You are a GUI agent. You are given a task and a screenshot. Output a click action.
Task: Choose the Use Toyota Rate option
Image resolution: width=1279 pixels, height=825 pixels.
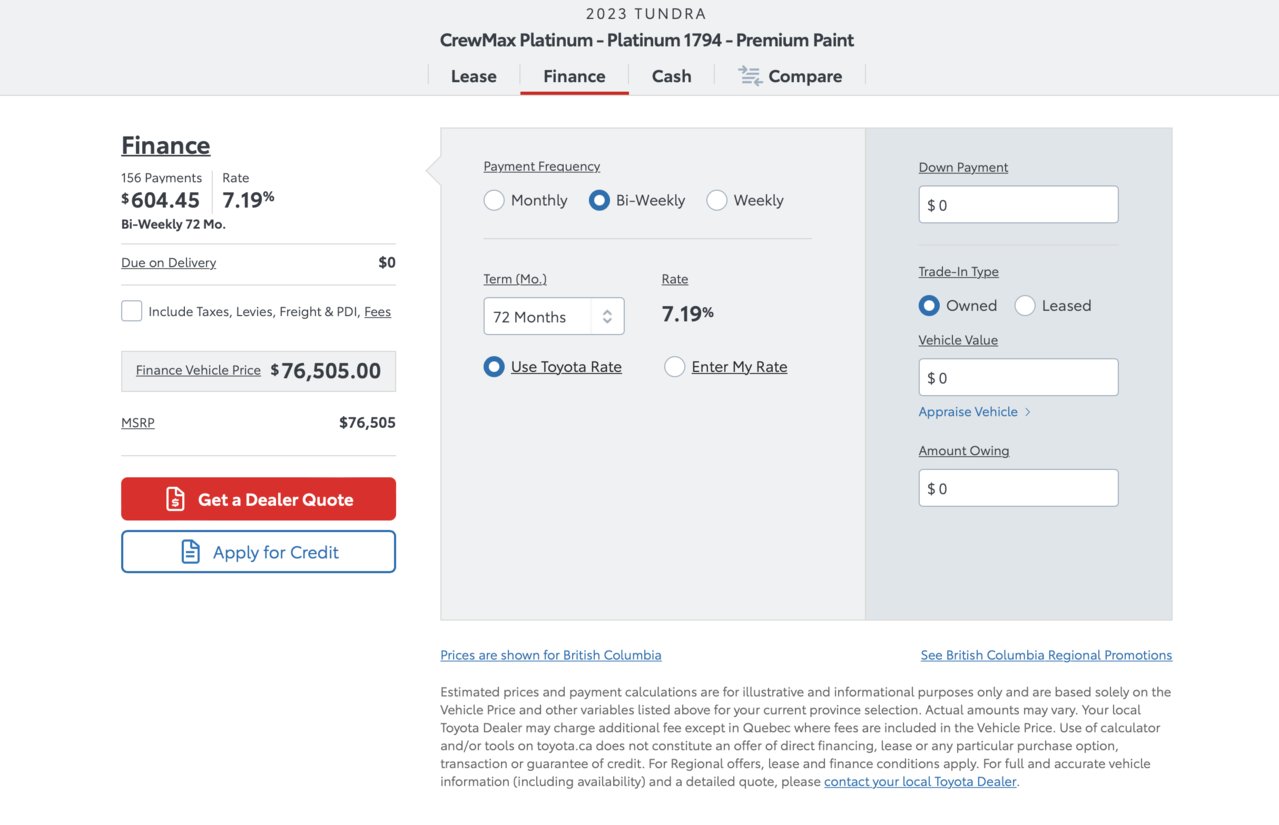[494, 367]
